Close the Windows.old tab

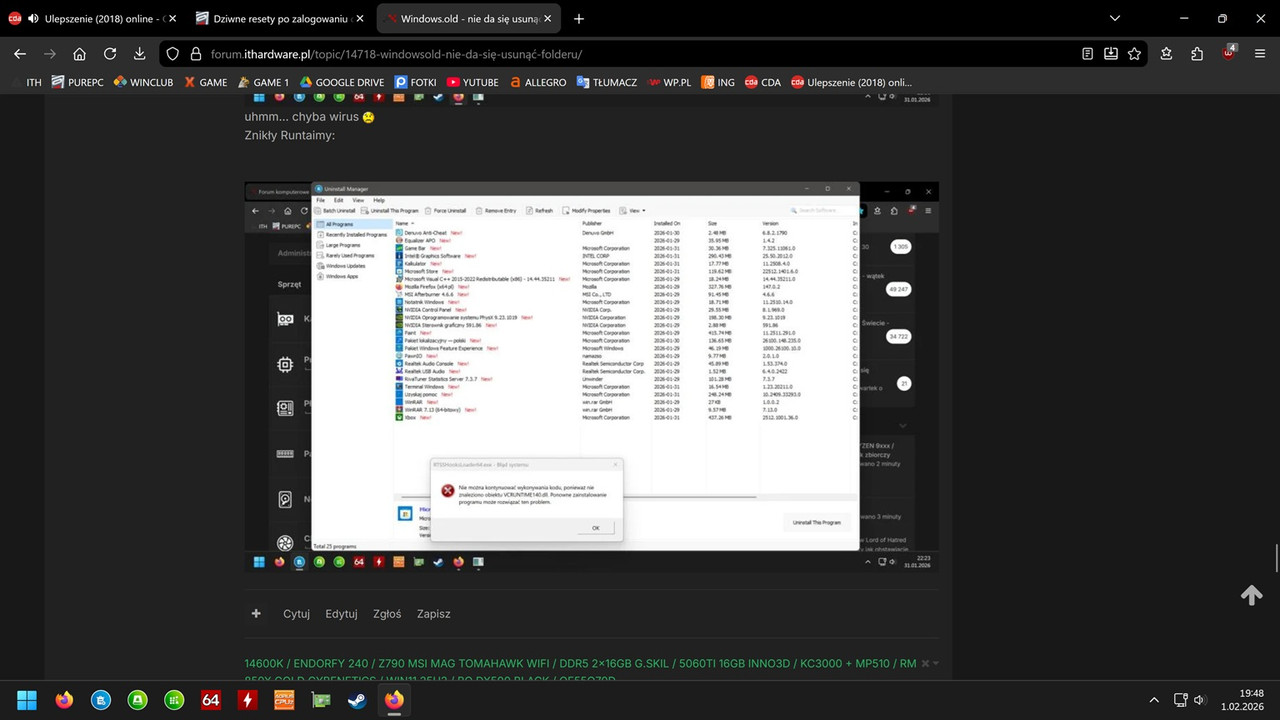tap(547, 19)
